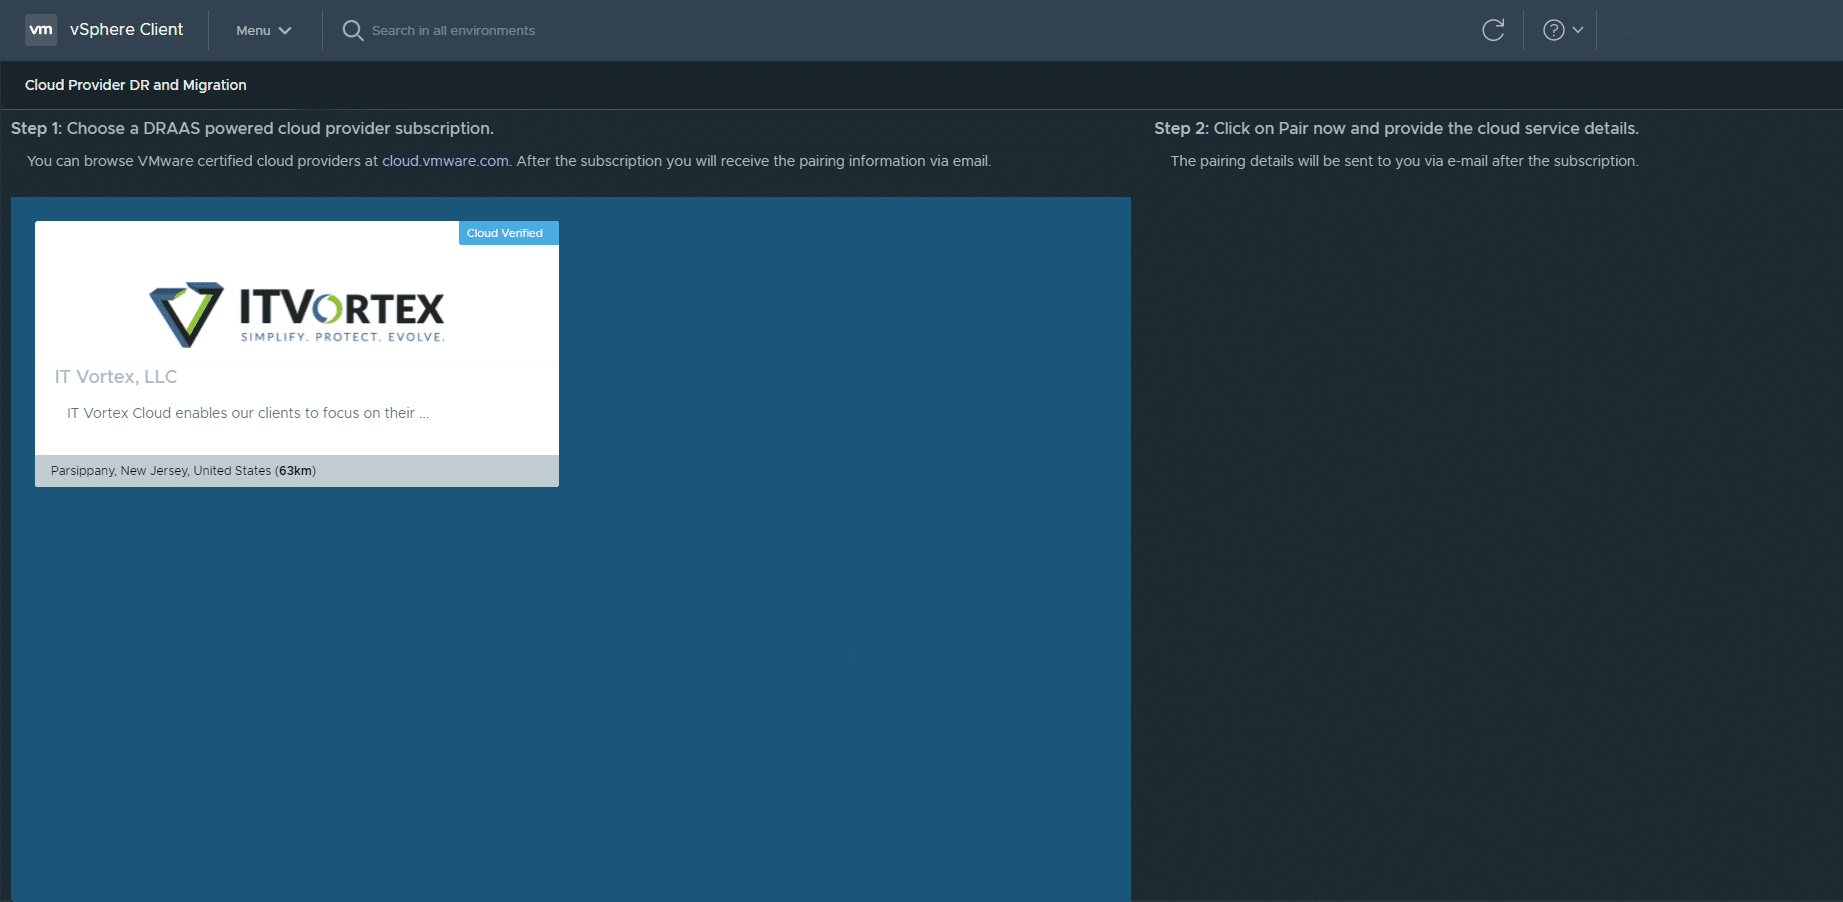Click the vSphere Client title text

pyautogui.click(x=126, y=30)
